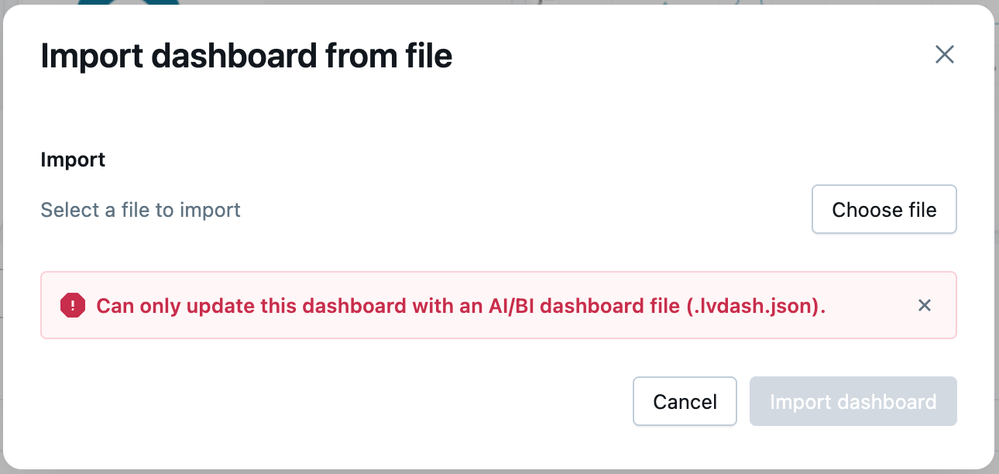Viewport: 999px width, 474px height.
Task: Click the "Select a file to import" text
Action: [140, 210]
